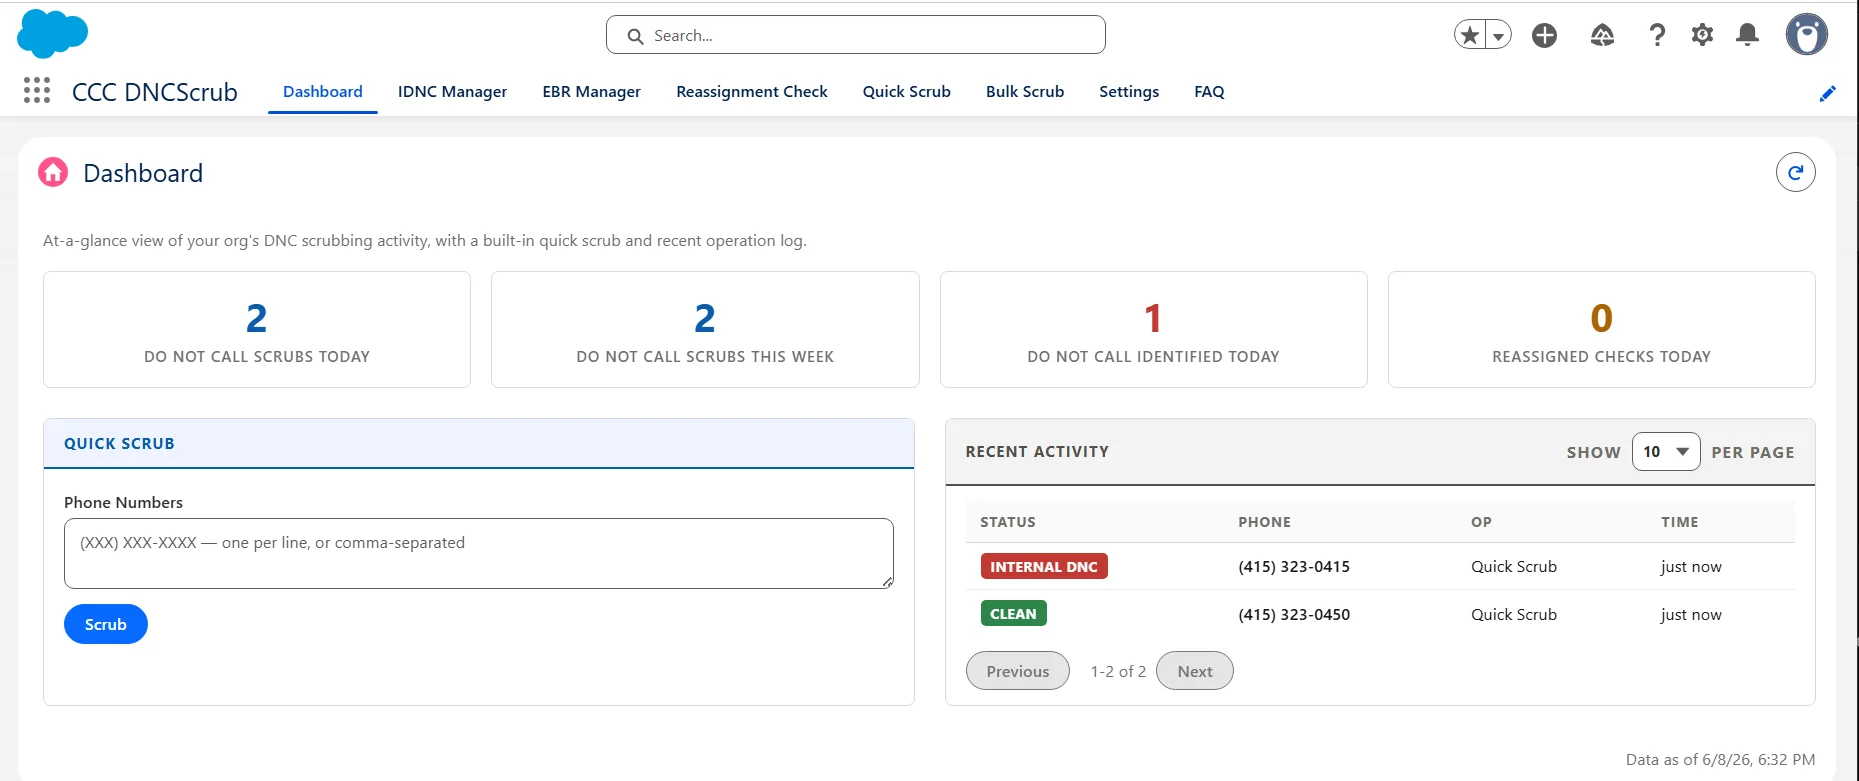Switch to the Dashboard tab
The height and width of the screenshot is (781, 1859).
pos(322,91)
